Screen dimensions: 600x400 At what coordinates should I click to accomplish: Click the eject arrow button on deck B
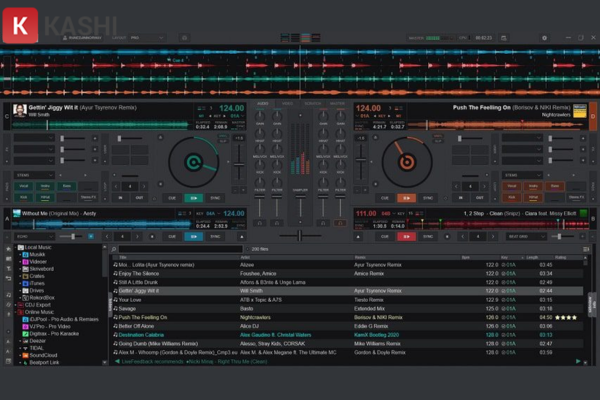click(x=358, y=237)
